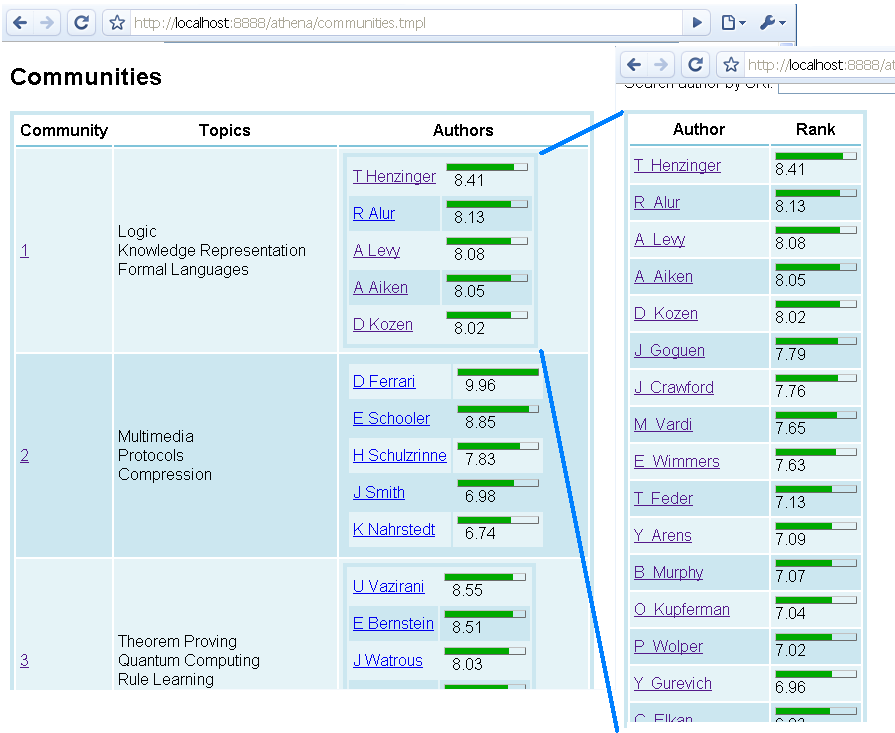Click the 7.04 rank value for O_Kupferman

pyautogui.click(x=790, y=613)
